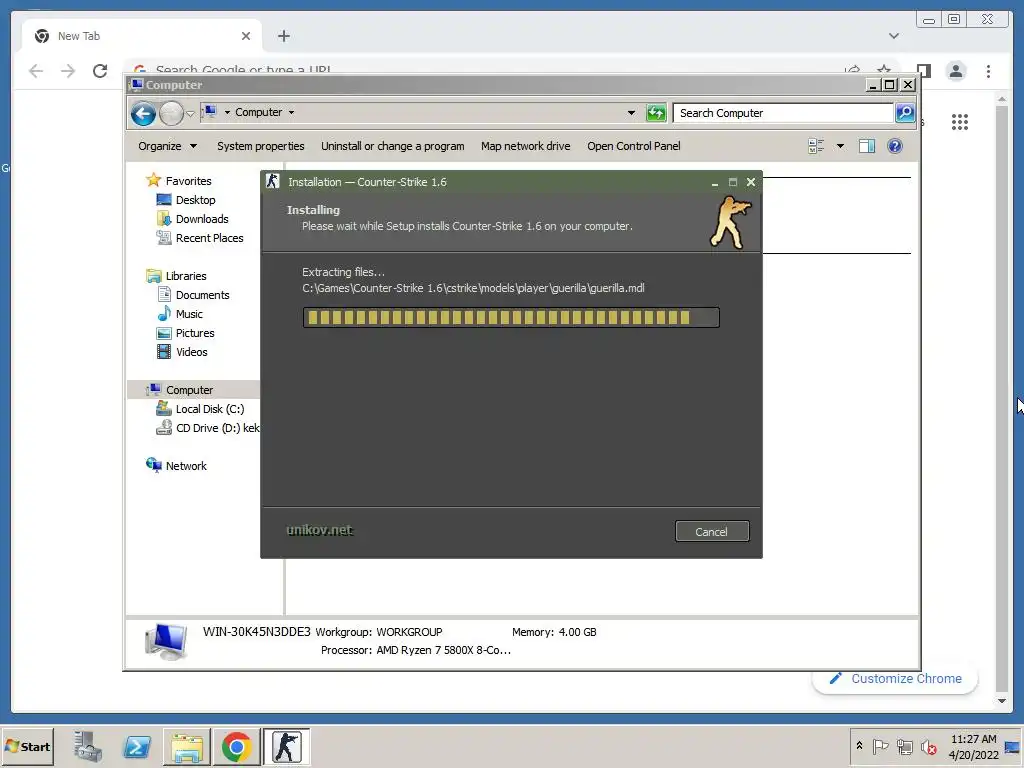Expand the view options dropdown arrow
Image resolution: width=1024 pixels, height=768 pixels.
click(840, 146)
